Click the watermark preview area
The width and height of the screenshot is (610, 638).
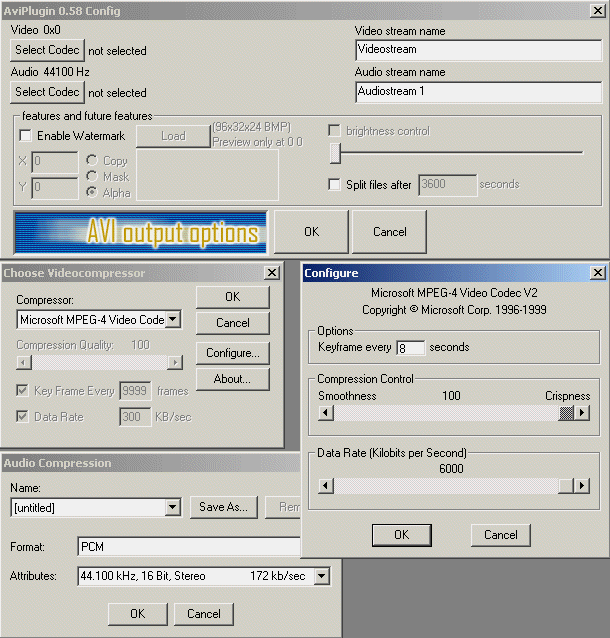208,175
